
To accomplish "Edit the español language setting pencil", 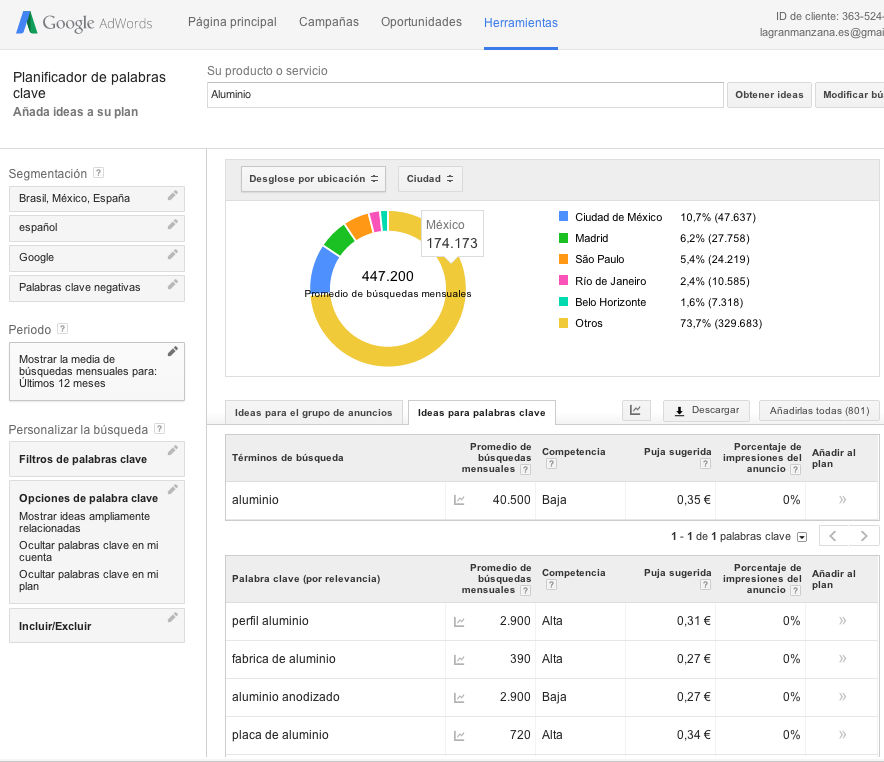I will (x=173, y=225).
